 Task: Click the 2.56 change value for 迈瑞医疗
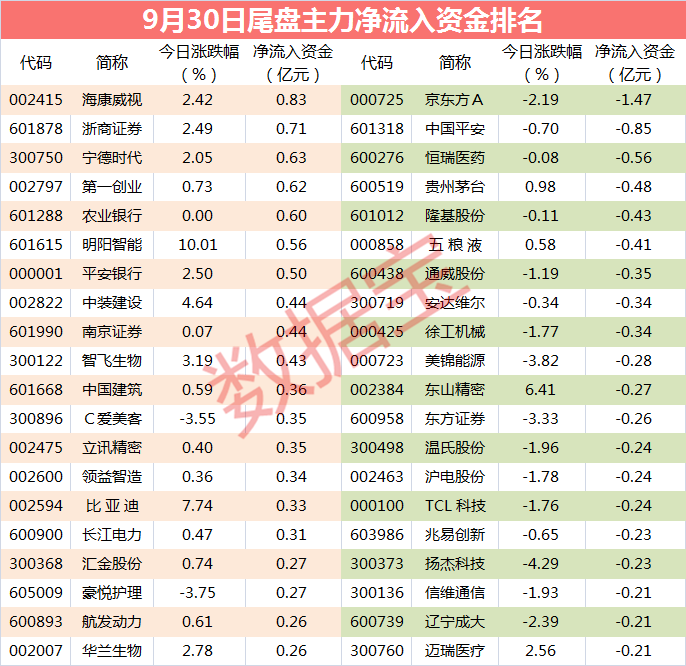coord(540,651)
